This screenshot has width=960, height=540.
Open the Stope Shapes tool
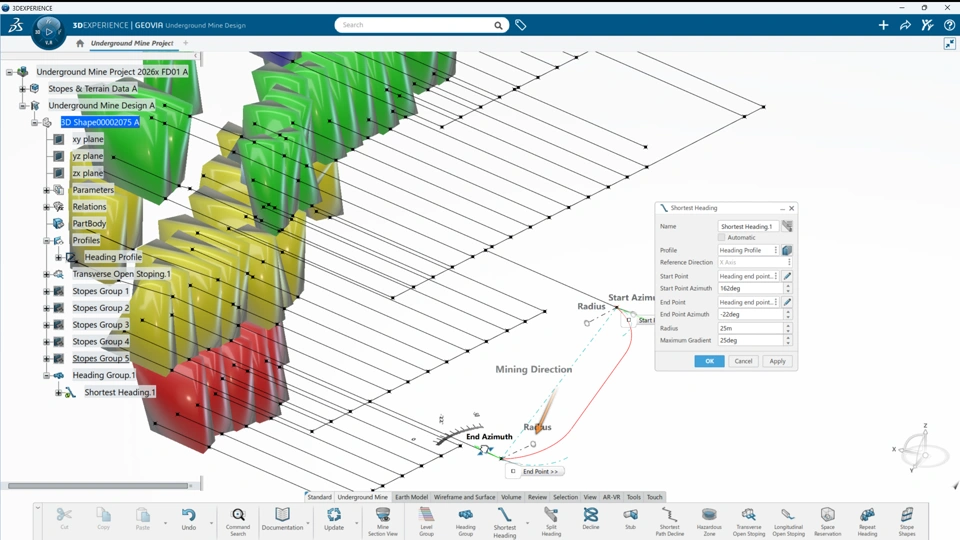point(907,521)
